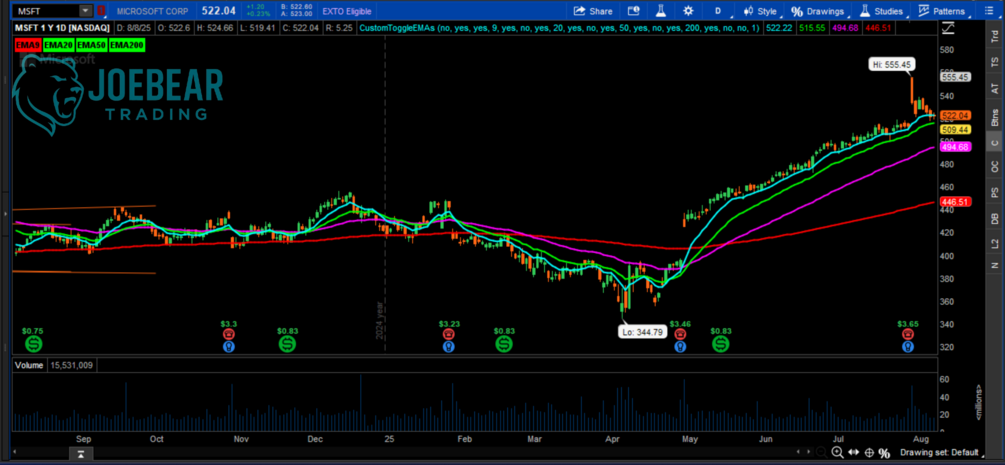Open the Share chart menu
This screenshot has height=465, width=1005.
coord(592,11)
